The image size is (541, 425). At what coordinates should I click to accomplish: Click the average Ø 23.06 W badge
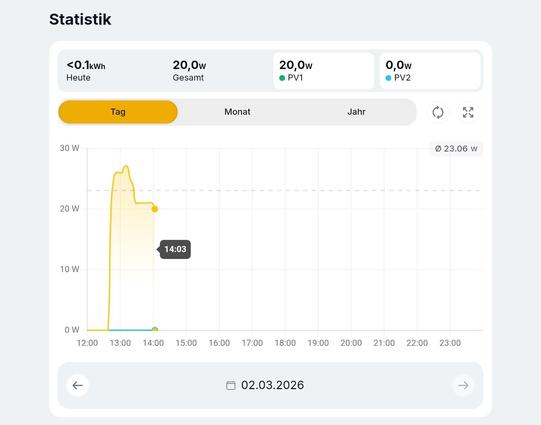point(456,149)
